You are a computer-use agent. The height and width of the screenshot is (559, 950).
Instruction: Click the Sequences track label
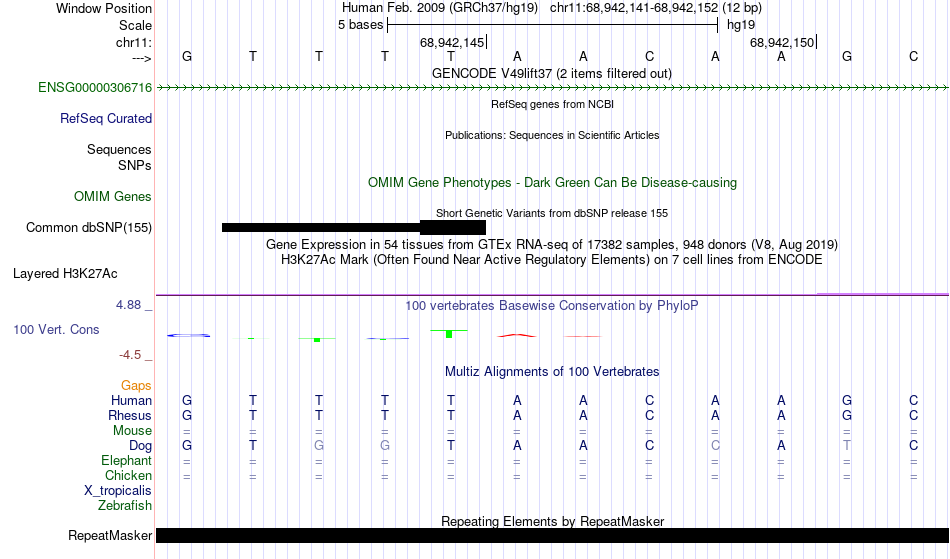click(119, 150)
